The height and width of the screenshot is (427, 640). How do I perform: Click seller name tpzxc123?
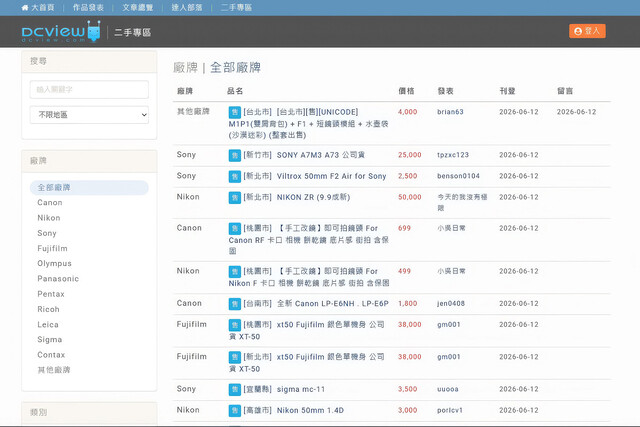click(x=453, y=155)
